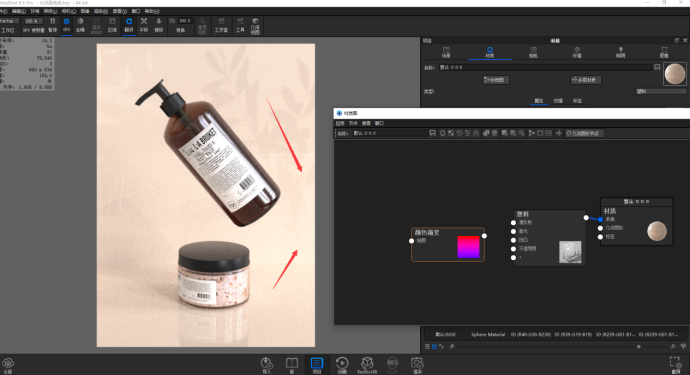Image resolution: width=690 pixels, height=375 pixels.
Task: Open the Material menu in Material Graph window
Action: (340, 123)
